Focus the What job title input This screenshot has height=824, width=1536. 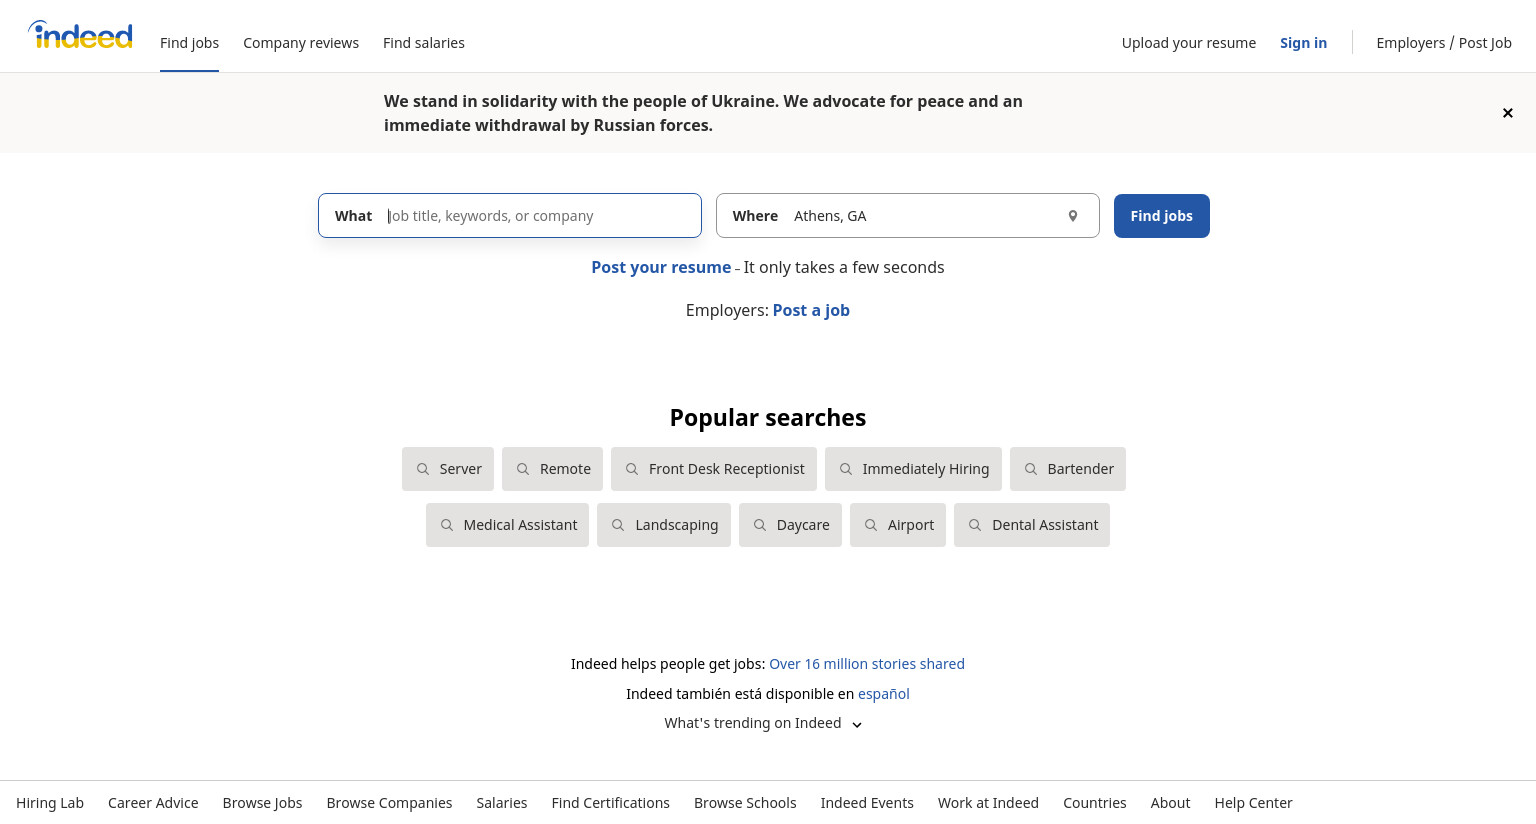click(510, 216)
